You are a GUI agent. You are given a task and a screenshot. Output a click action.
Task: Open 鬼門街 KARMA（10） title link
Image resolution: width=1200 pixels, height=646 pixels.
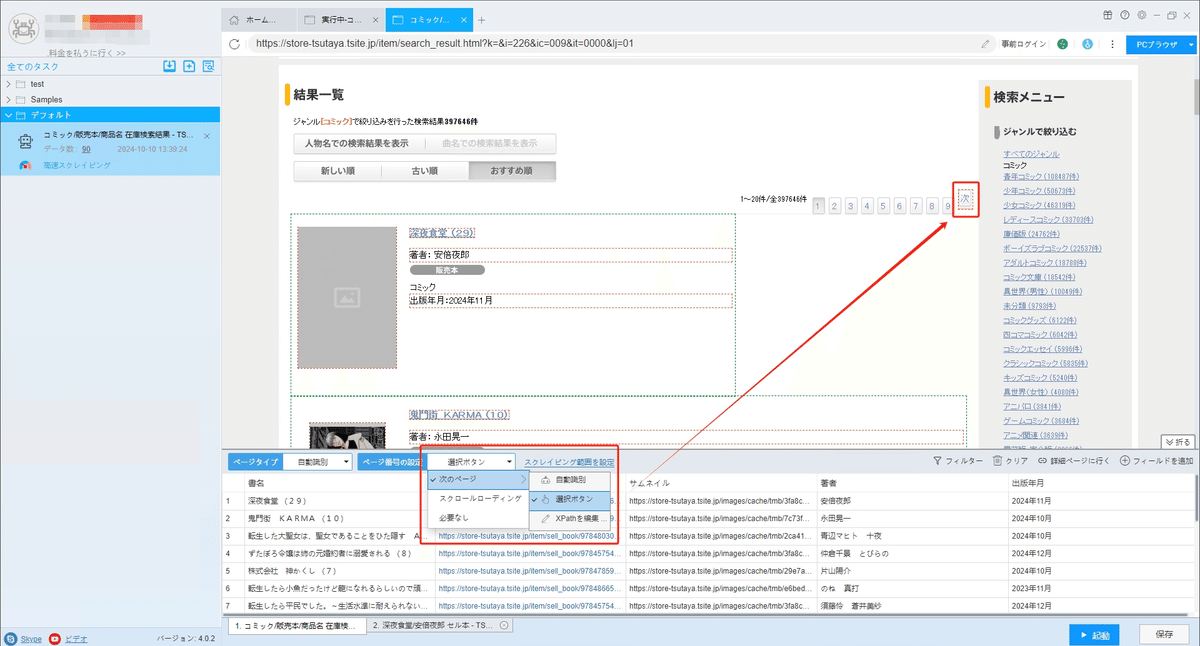[x=459, y=414]
